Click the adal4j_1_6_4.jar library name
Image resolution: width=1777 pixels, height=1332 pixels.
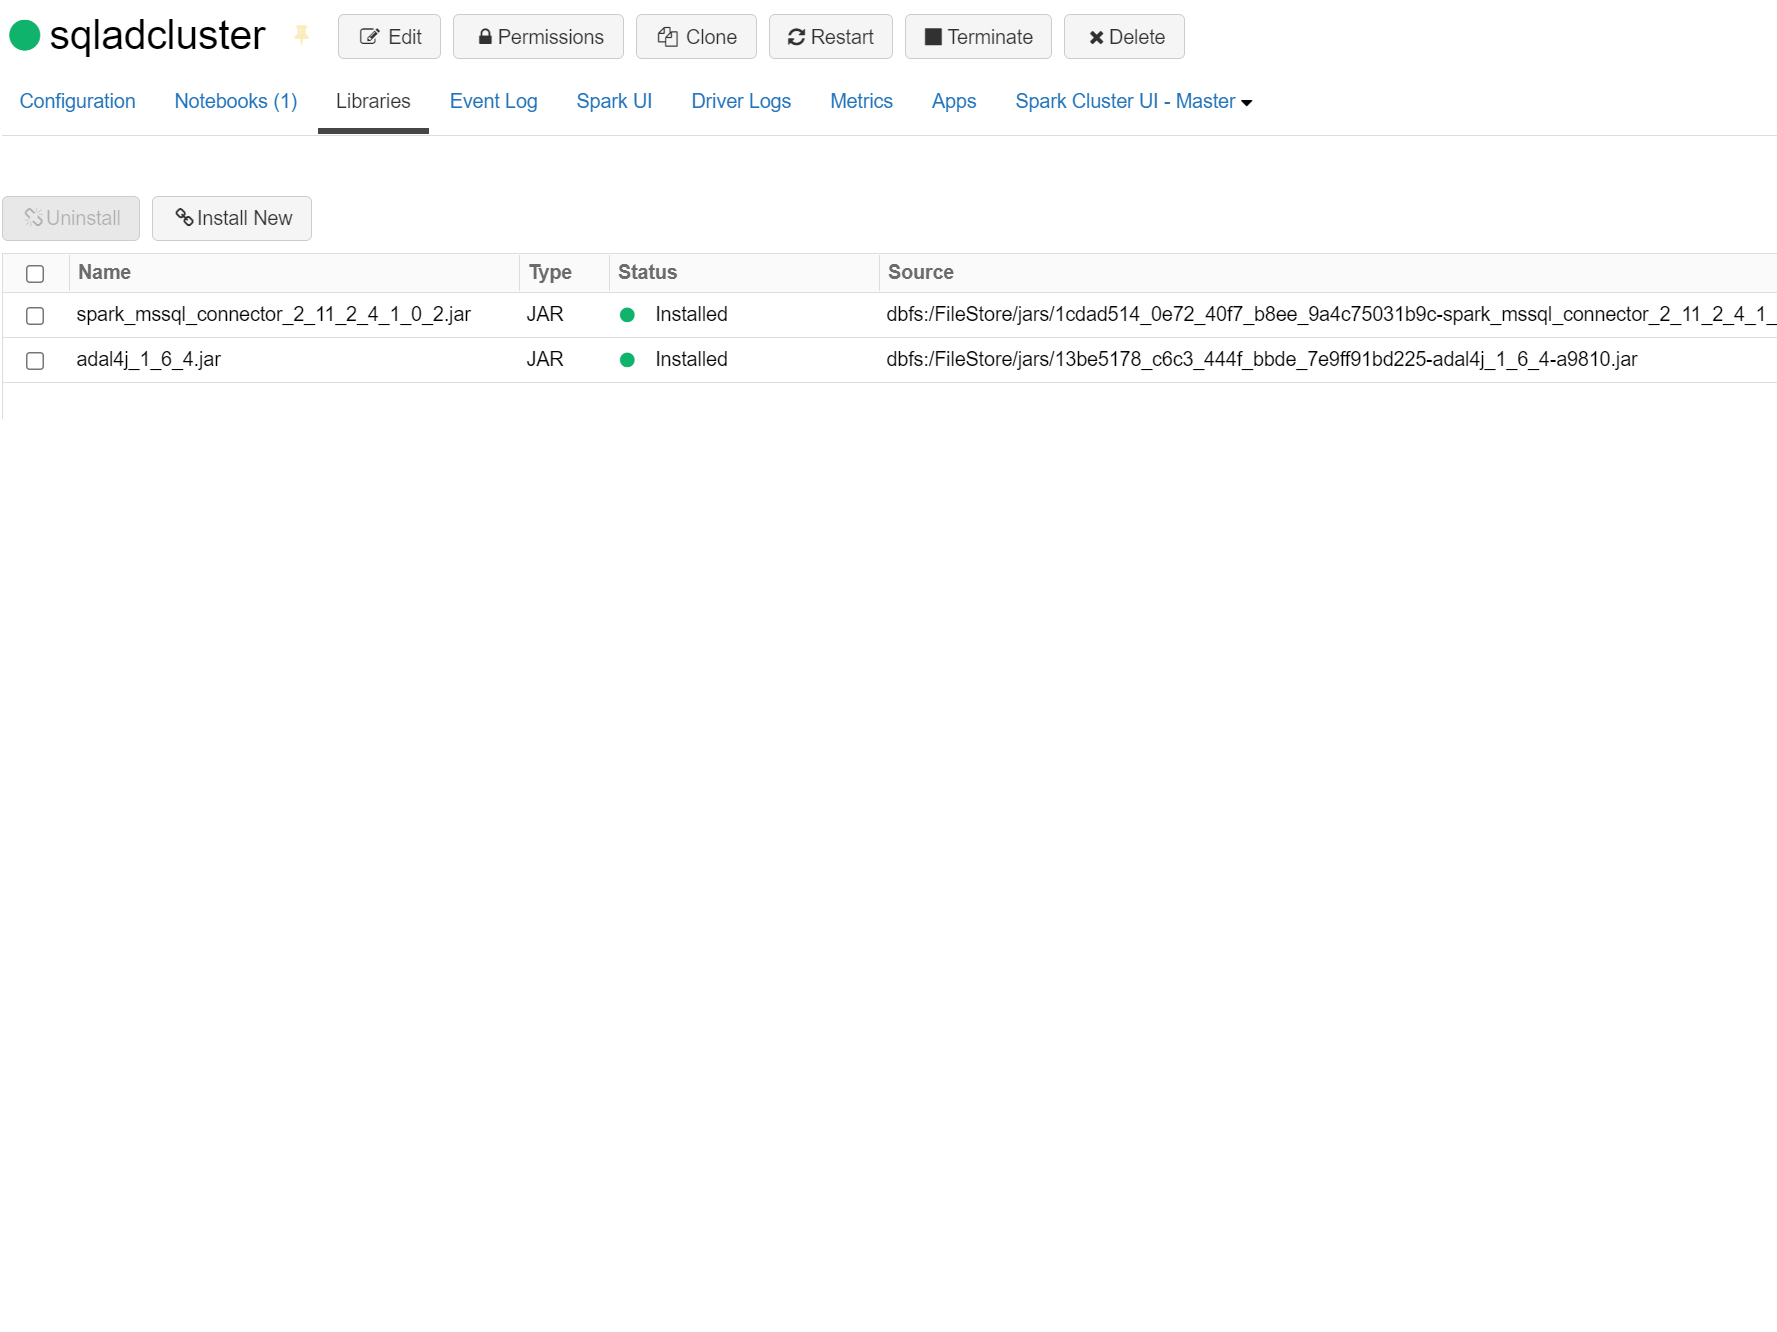pyautogui.click(x=148, y=359)
